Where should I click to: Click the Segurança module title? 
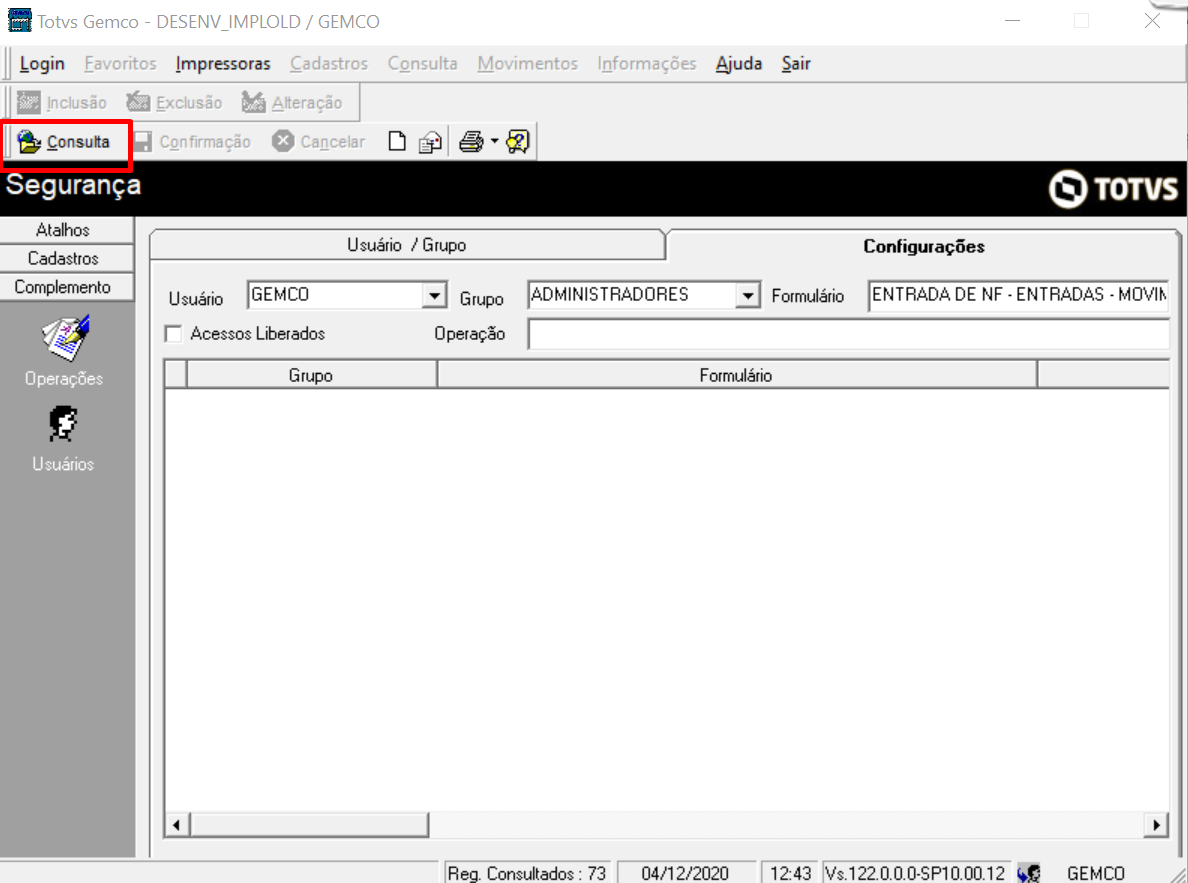[73, 185]
